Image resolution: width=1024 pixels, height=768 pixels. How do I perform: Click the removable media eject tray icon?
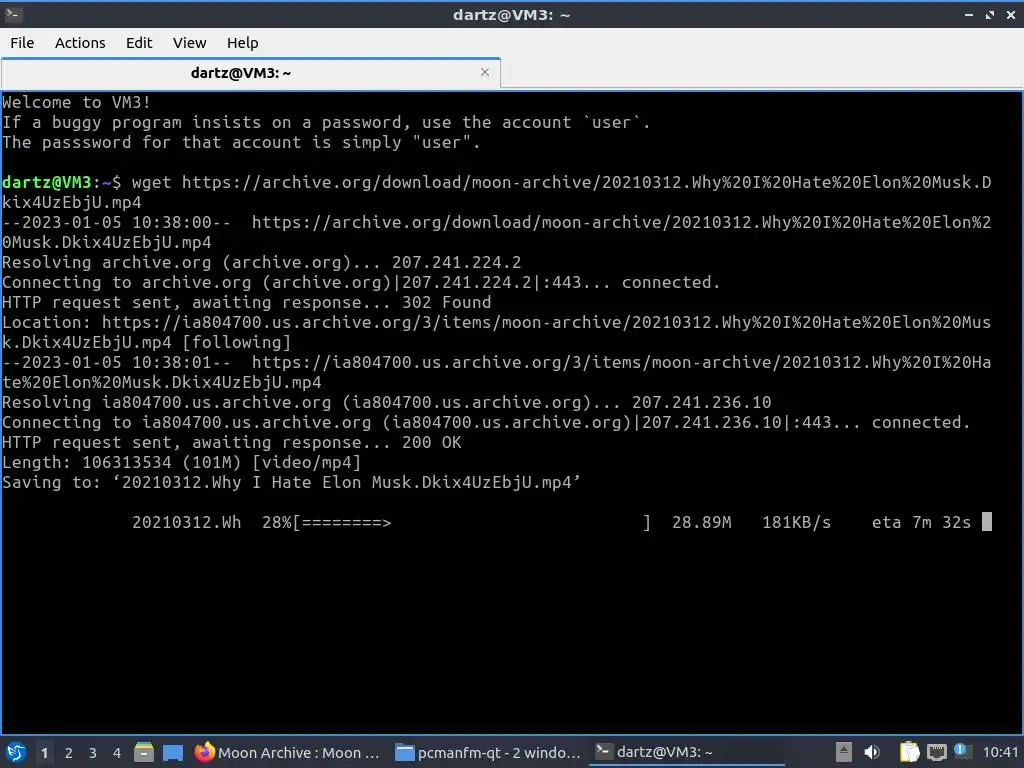tap(844, 752)
